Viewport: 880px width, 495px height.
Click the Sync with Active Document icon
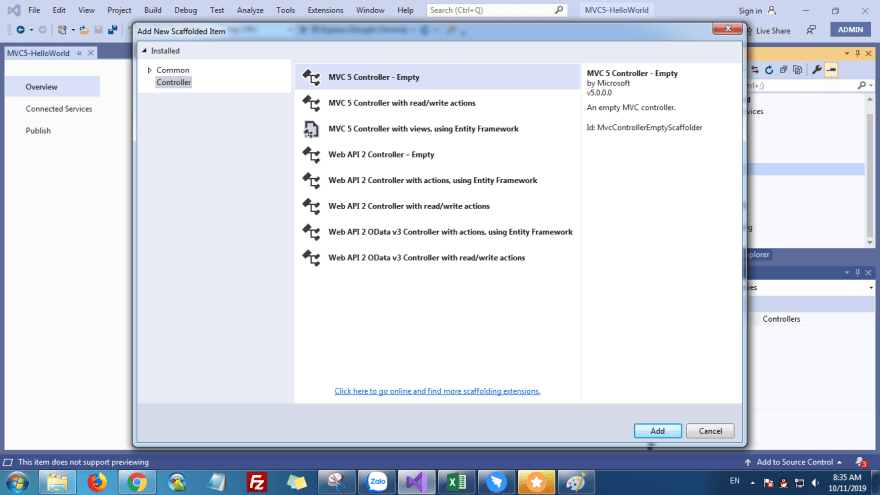[x=755, y=70]
